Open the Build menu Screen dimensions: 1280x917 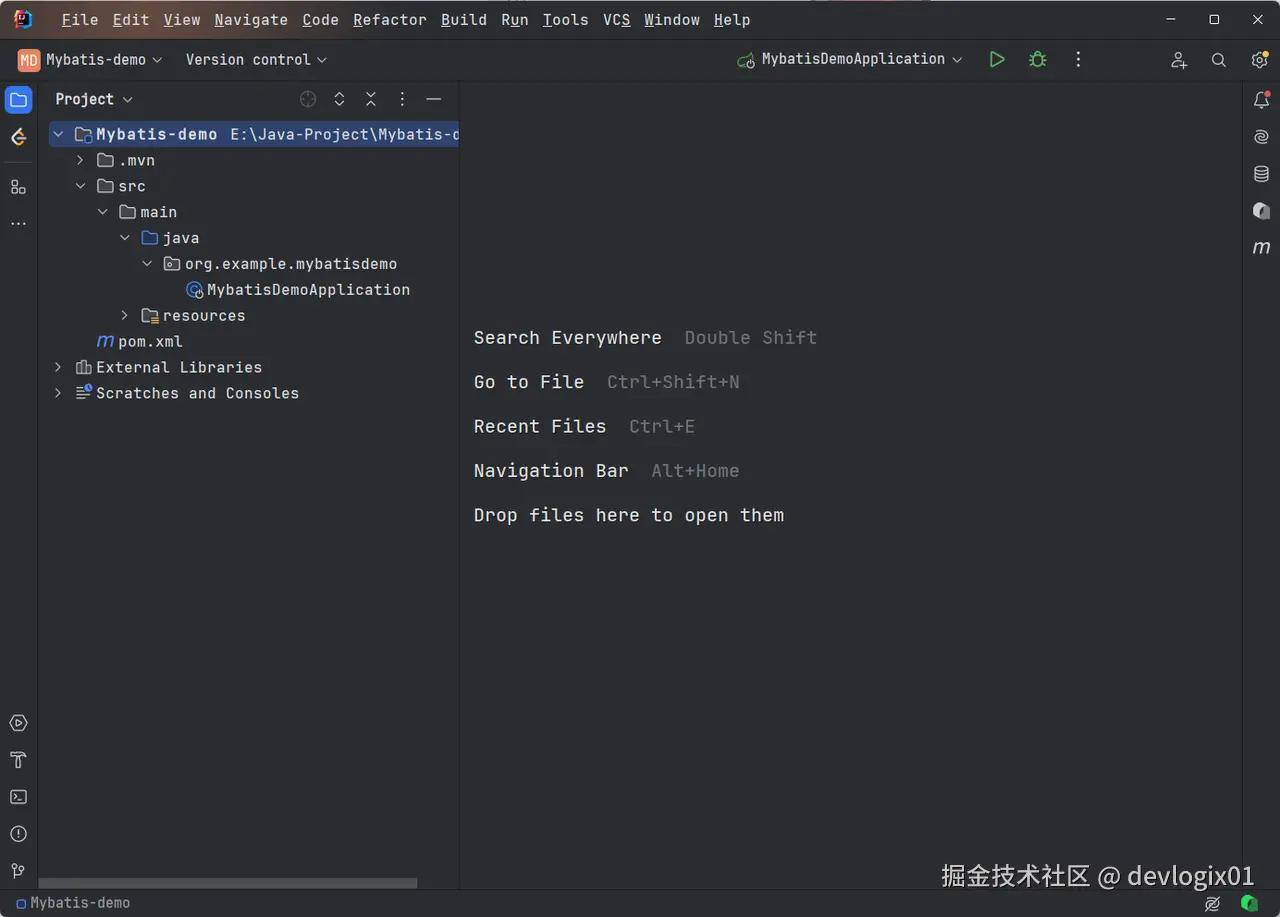464,20
